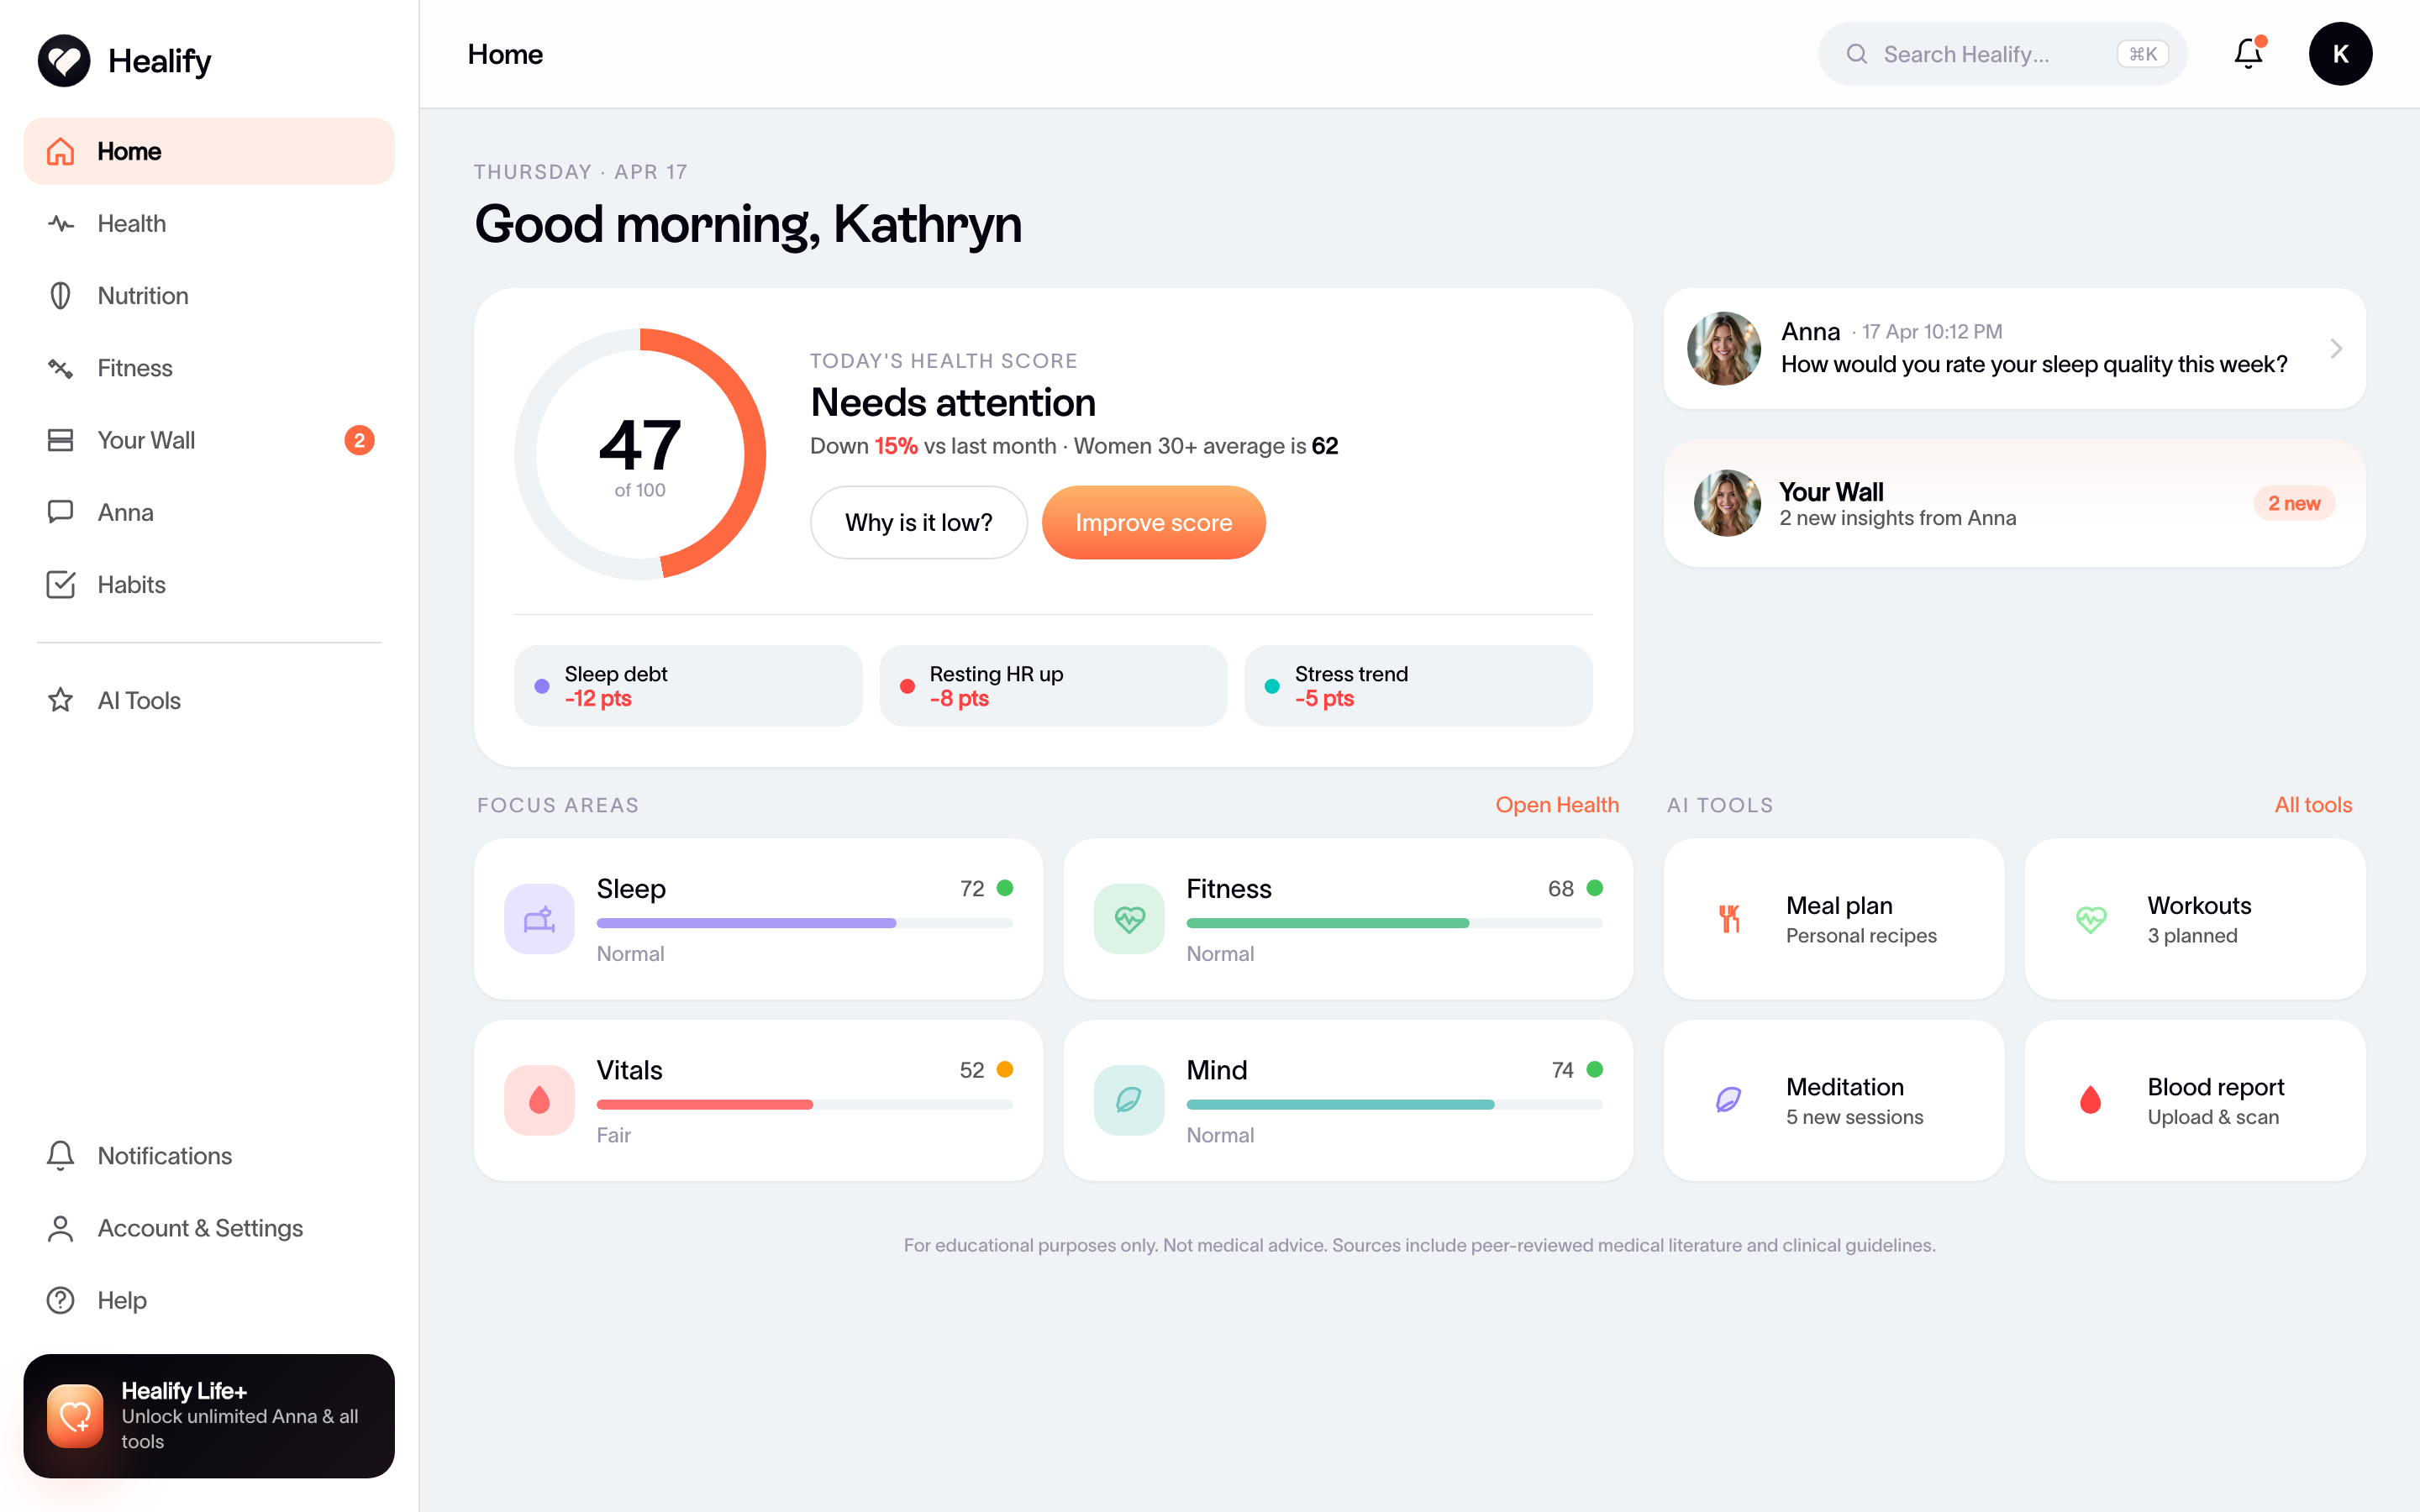Click the Why is it low? button
The height and width of the screenshot is (1512, 2420).
(x=918, y=522)
